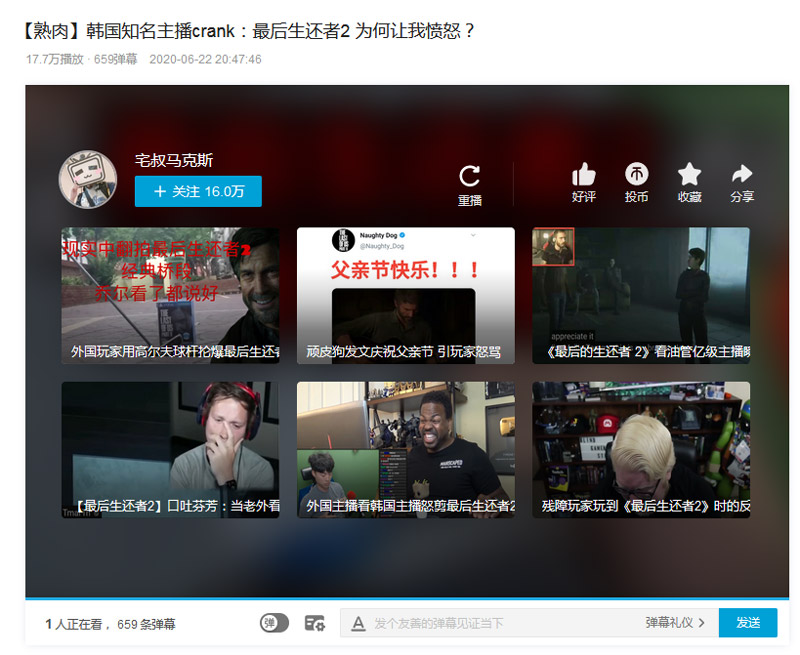Favorite the video with star icon

(690, 175)
